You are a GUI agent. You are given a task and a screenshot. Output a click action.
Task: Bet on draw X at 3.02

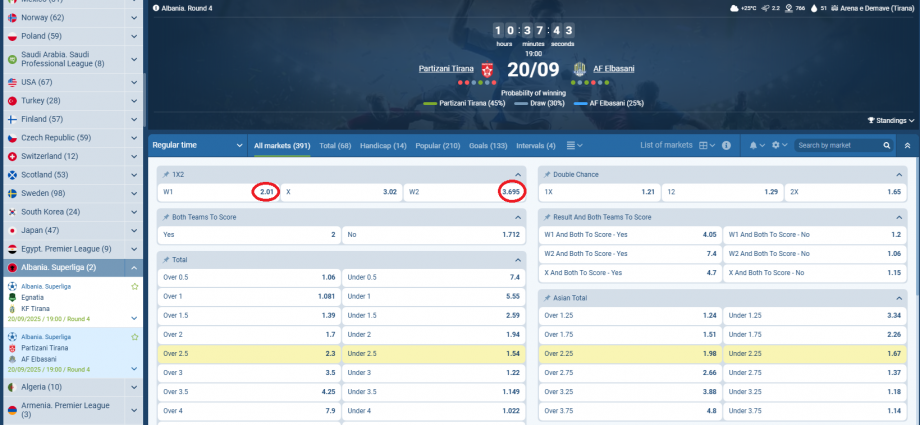[341, 192]
